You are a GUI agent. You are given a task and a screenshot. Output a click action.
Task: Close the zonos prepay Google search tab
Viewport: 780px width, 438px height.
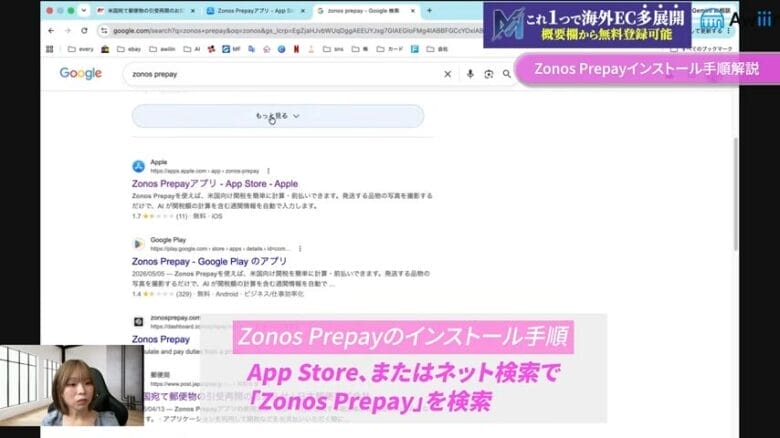click(412, 10)
